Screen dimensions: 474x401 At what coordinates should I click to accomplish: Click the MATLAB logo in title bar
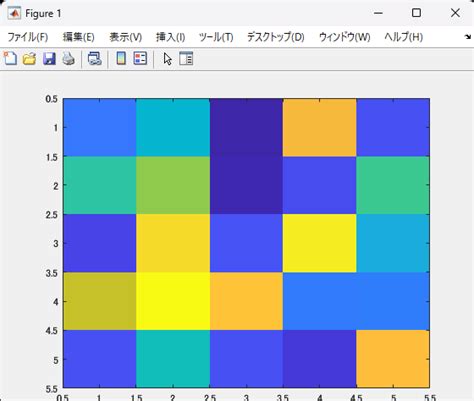14,13
